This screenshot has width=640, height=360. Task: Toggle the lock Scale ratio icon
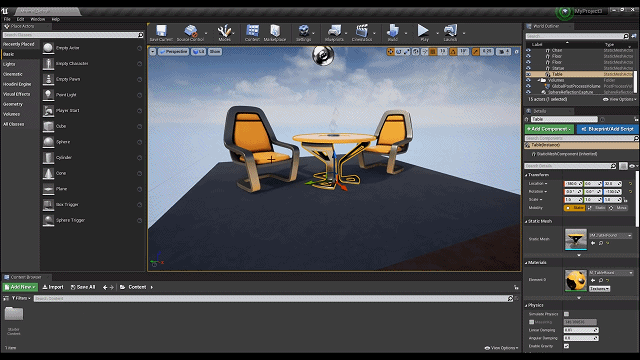pyautogui.click(x=625, y=200)
